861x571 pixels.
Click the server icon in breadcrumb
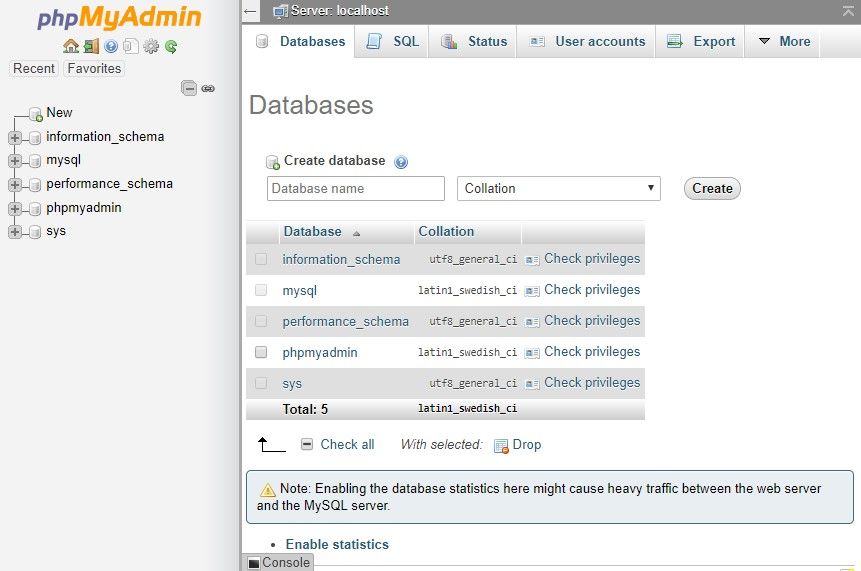click(x=281, y=11)
